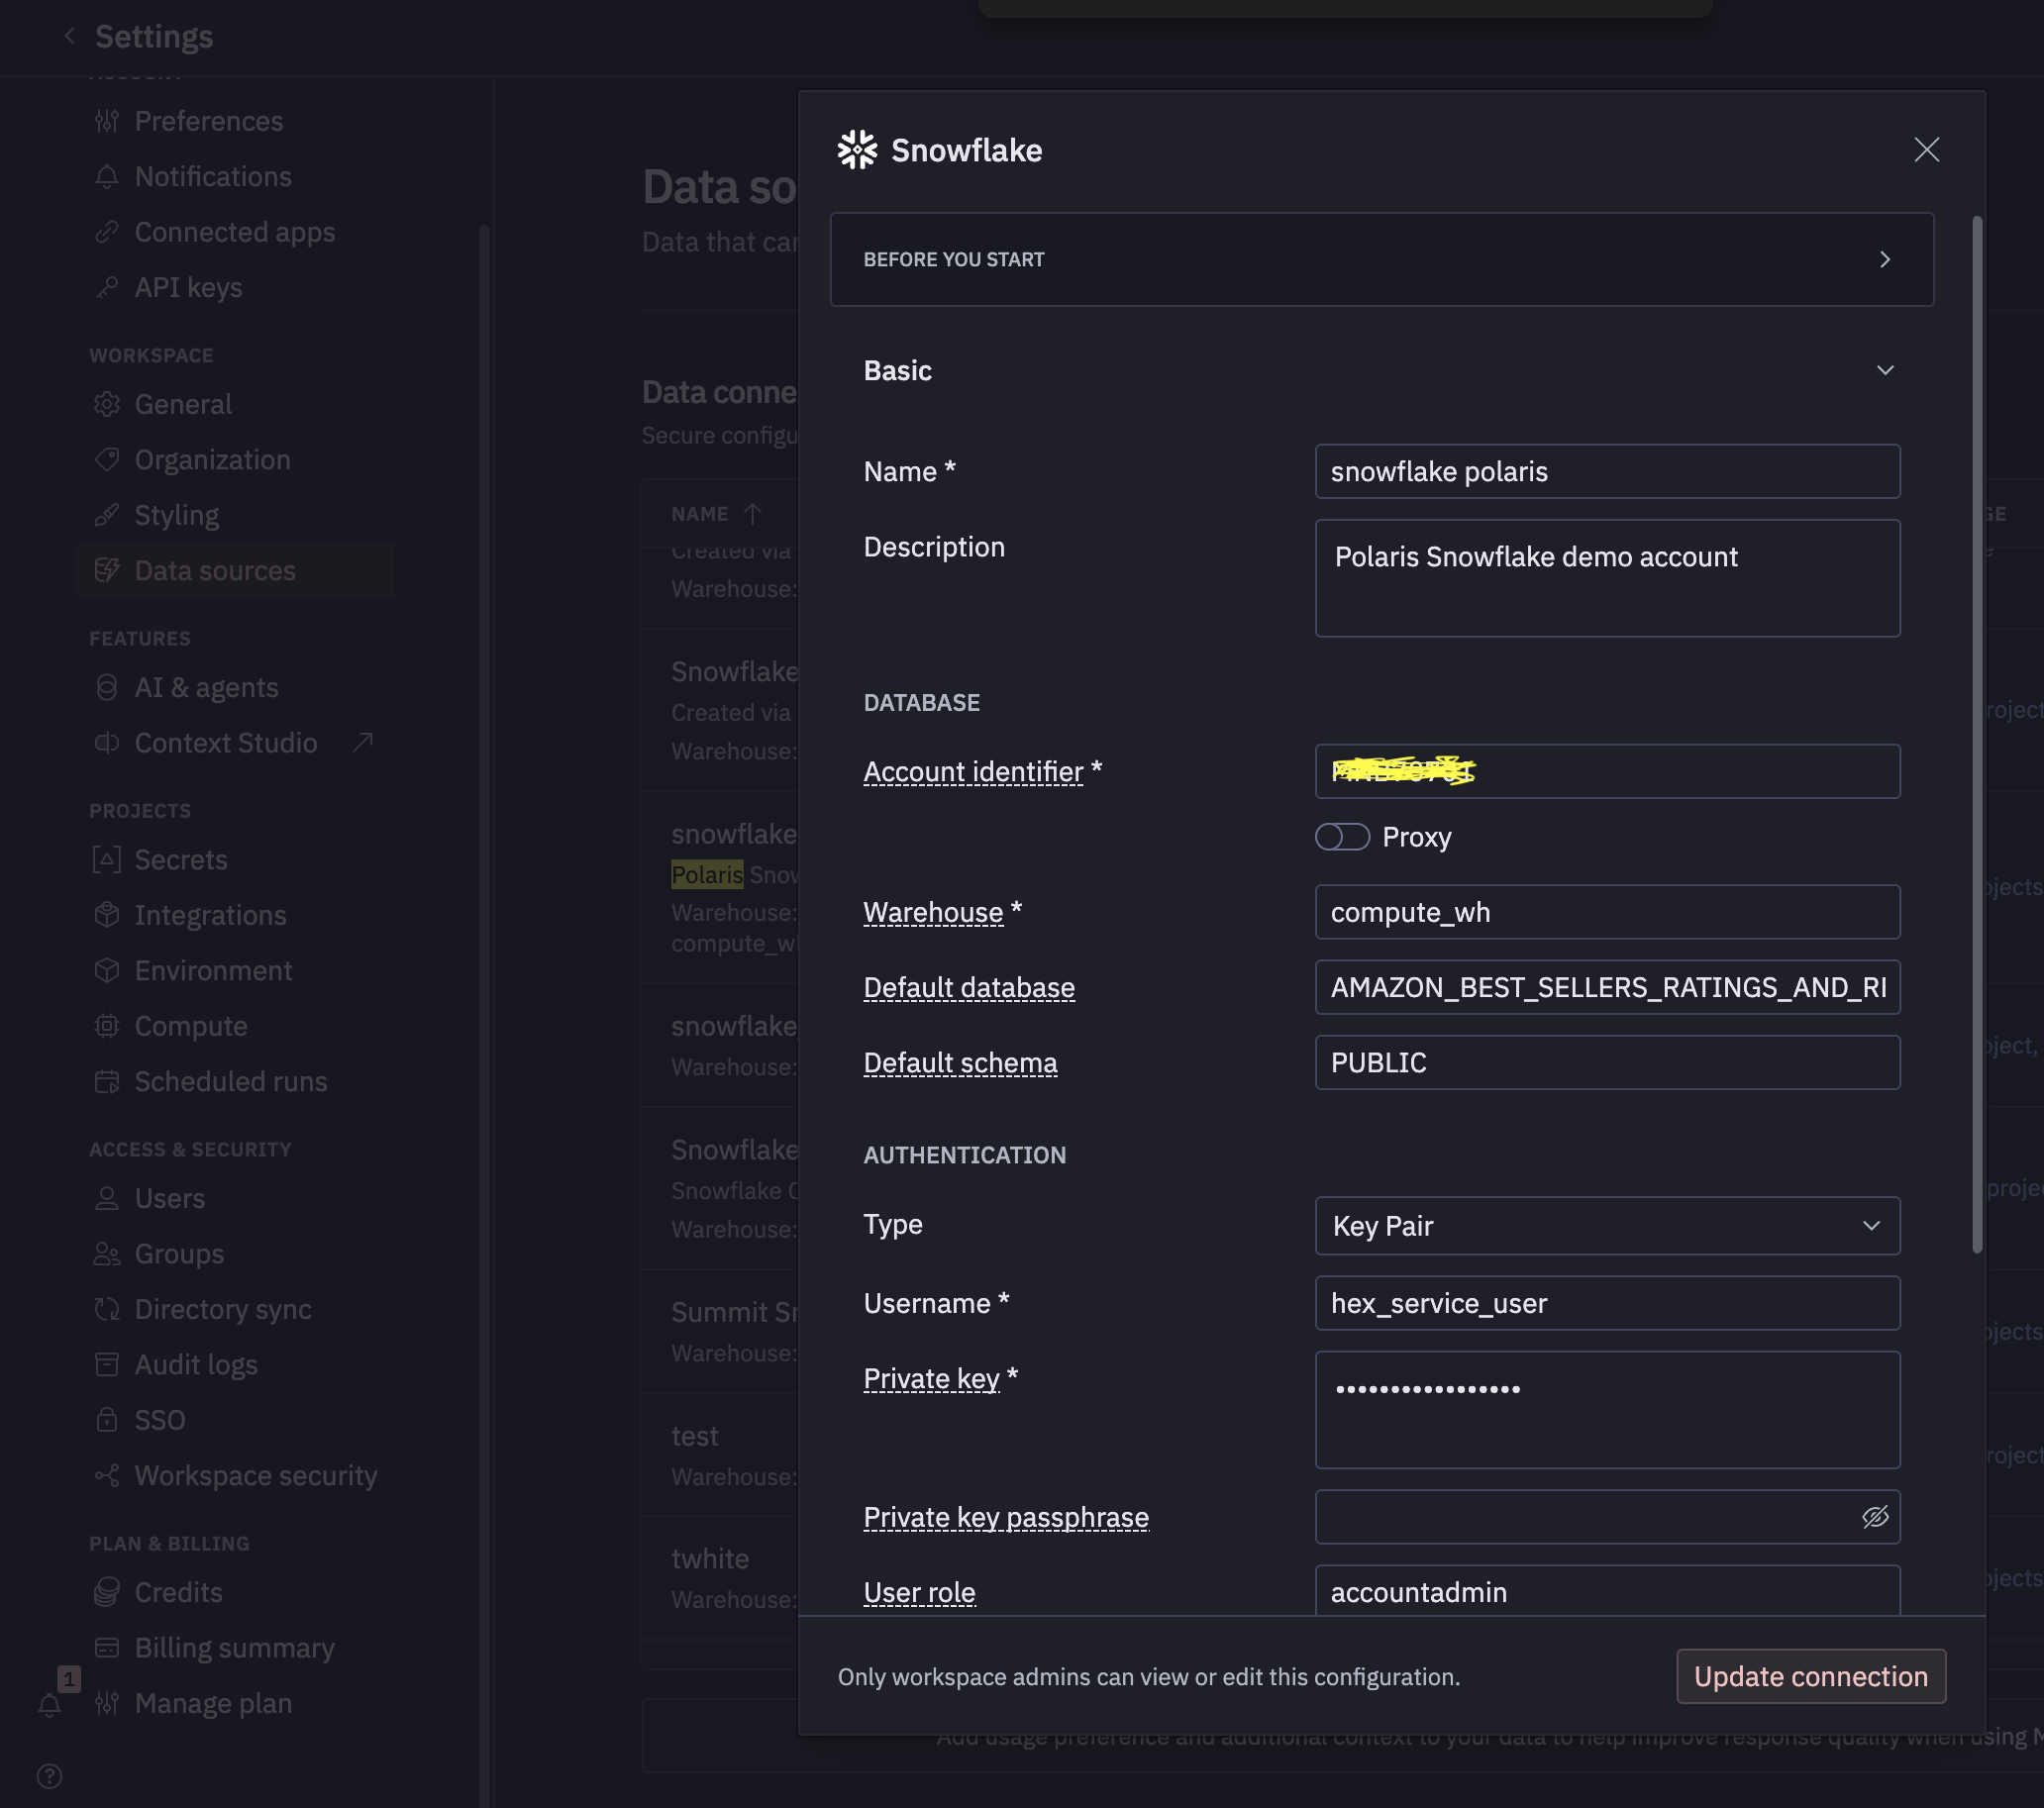Click the Default database help label
2044x1808 pixels.
tap(969, 988)
